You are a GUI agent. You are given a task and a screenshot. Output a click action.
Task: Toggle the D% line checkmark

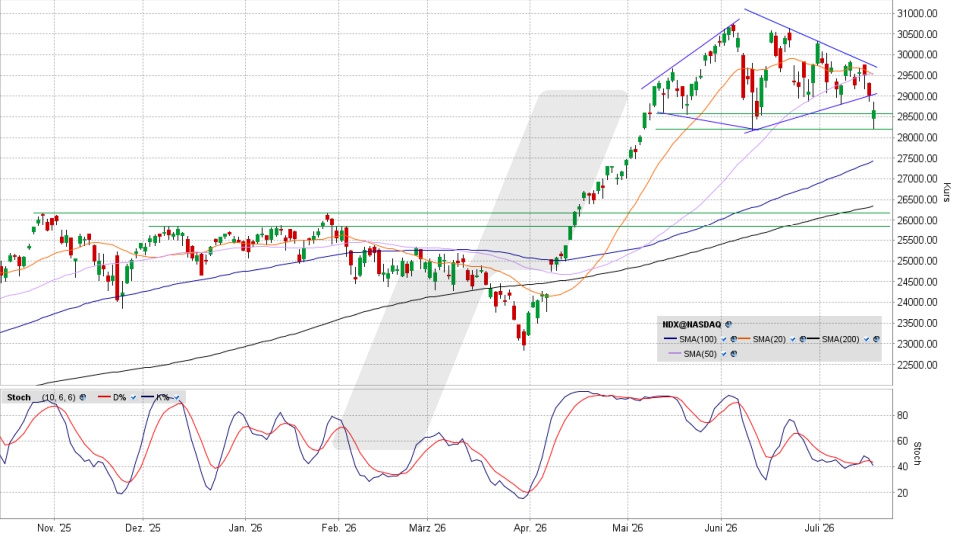pyautogui.click(x=133, y=397)
